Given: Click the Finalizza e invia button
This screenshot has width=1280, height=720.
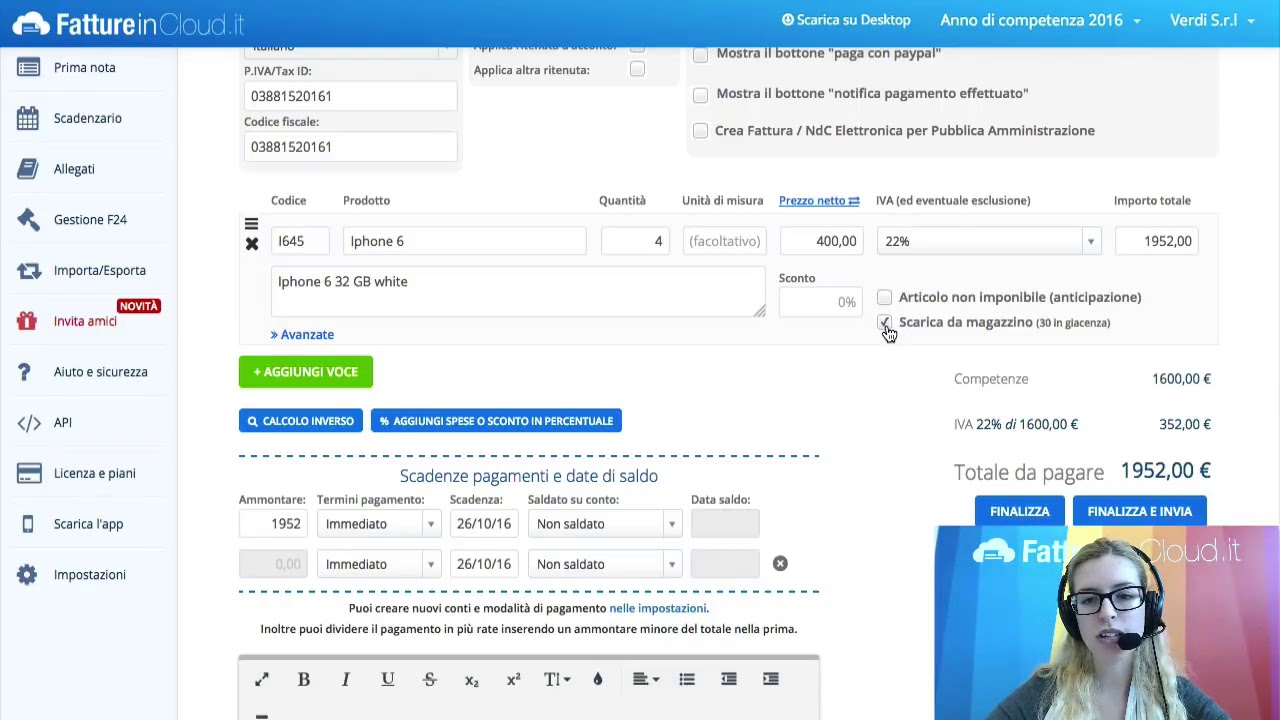Looking at the screenshot, I should coord(1140,511).
